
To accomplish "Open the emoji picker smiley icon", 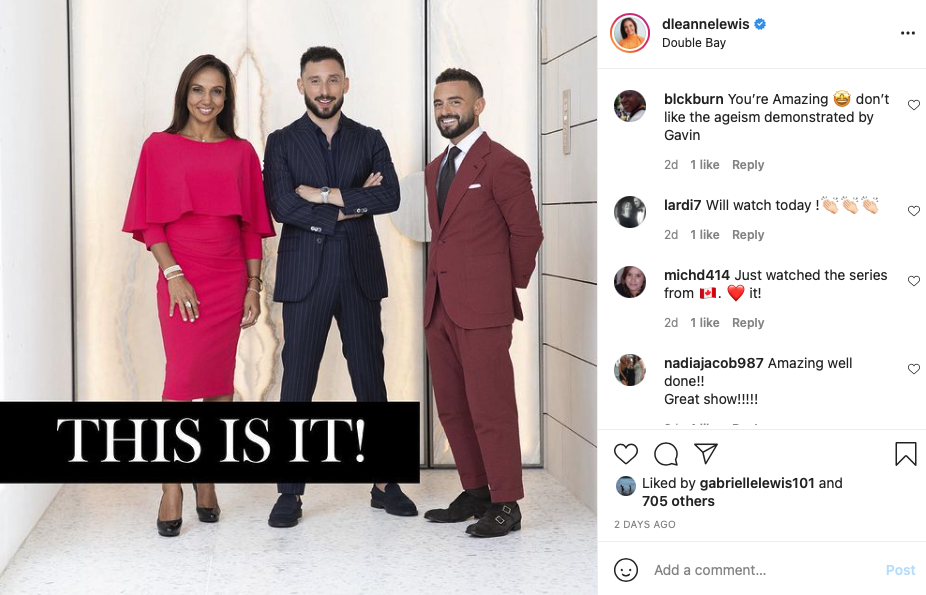I will [x=626, y=570].
